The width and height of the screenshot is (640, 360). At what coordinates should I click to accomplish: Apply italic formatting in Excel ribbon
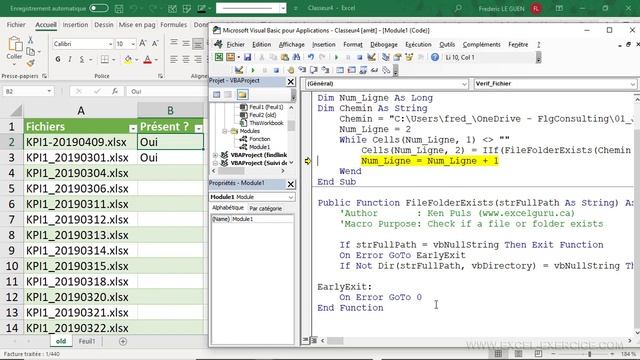tap(70, 60)
